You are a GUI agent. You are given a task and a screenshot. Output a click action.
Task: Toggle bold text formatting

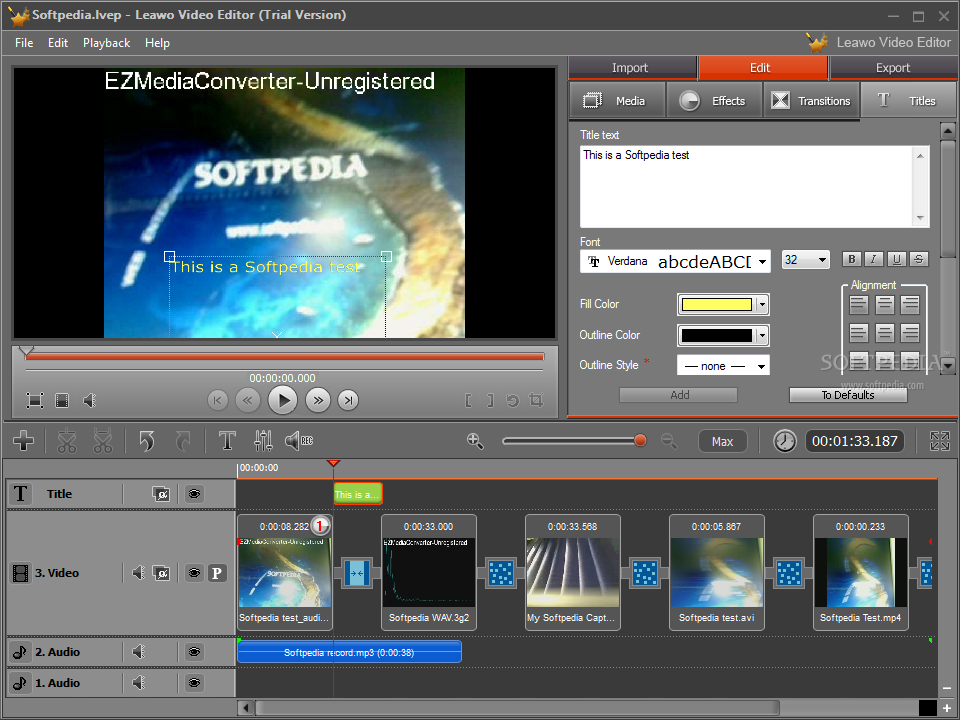coord(851,259)
